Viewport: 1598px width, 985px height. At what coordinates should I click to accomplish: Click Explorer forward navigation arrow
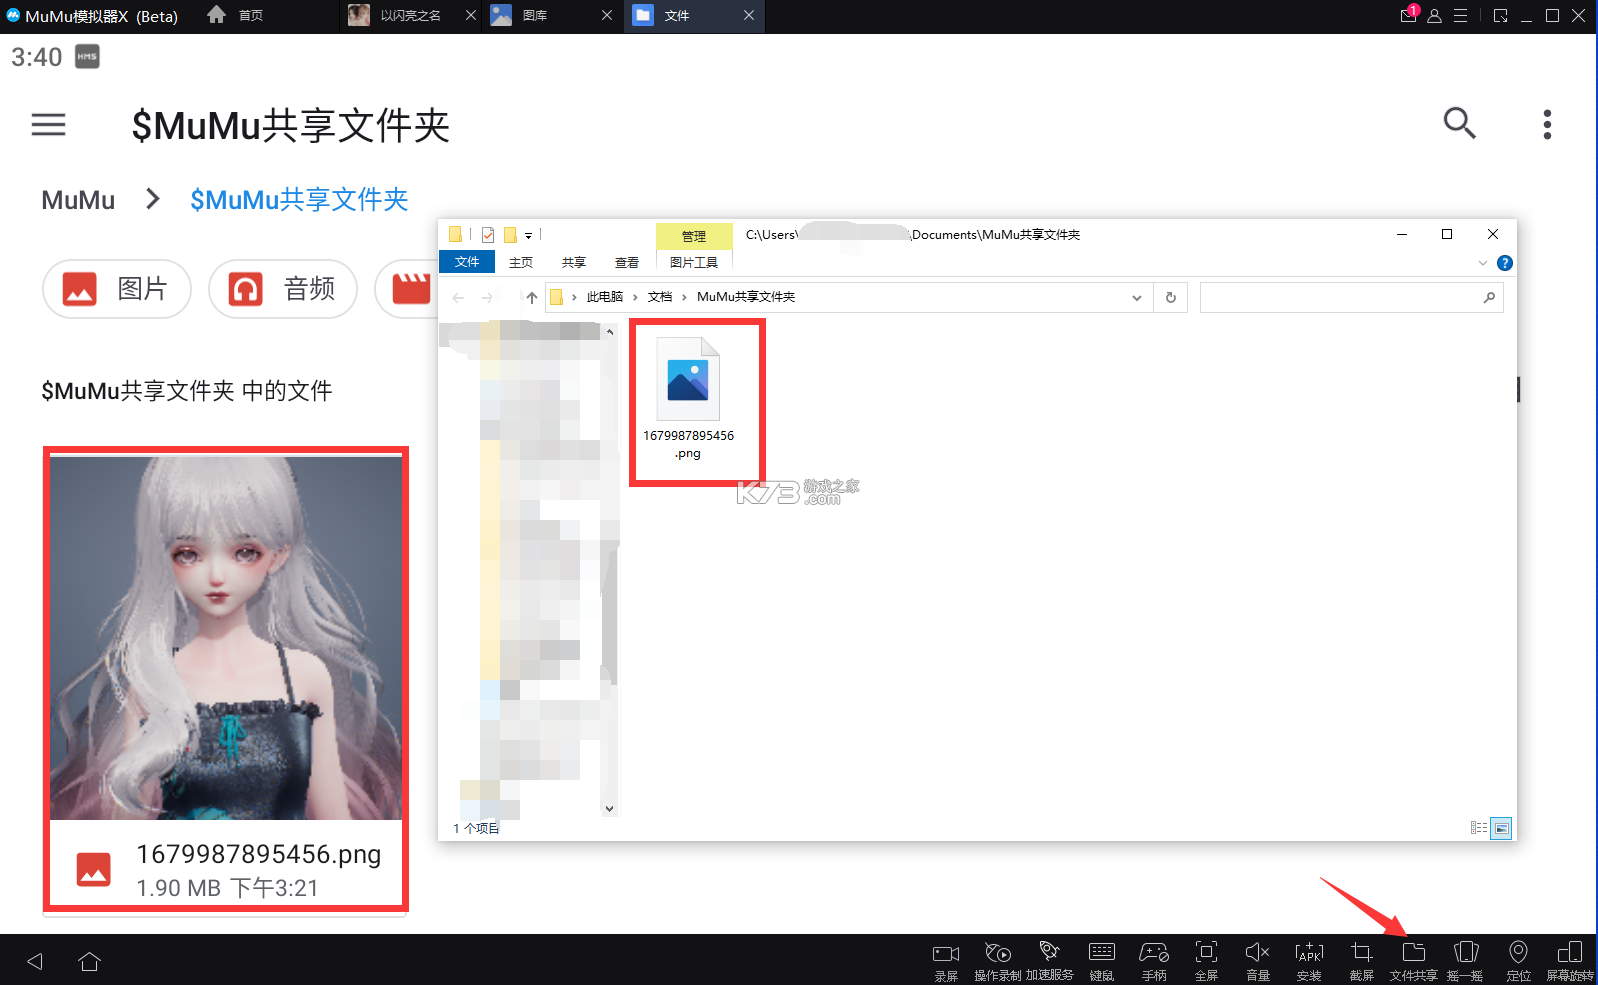[x=487, y=297]
